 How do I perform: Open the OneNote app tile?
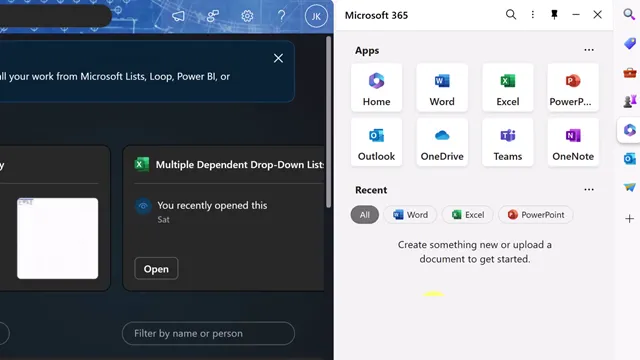pos(573,142)
